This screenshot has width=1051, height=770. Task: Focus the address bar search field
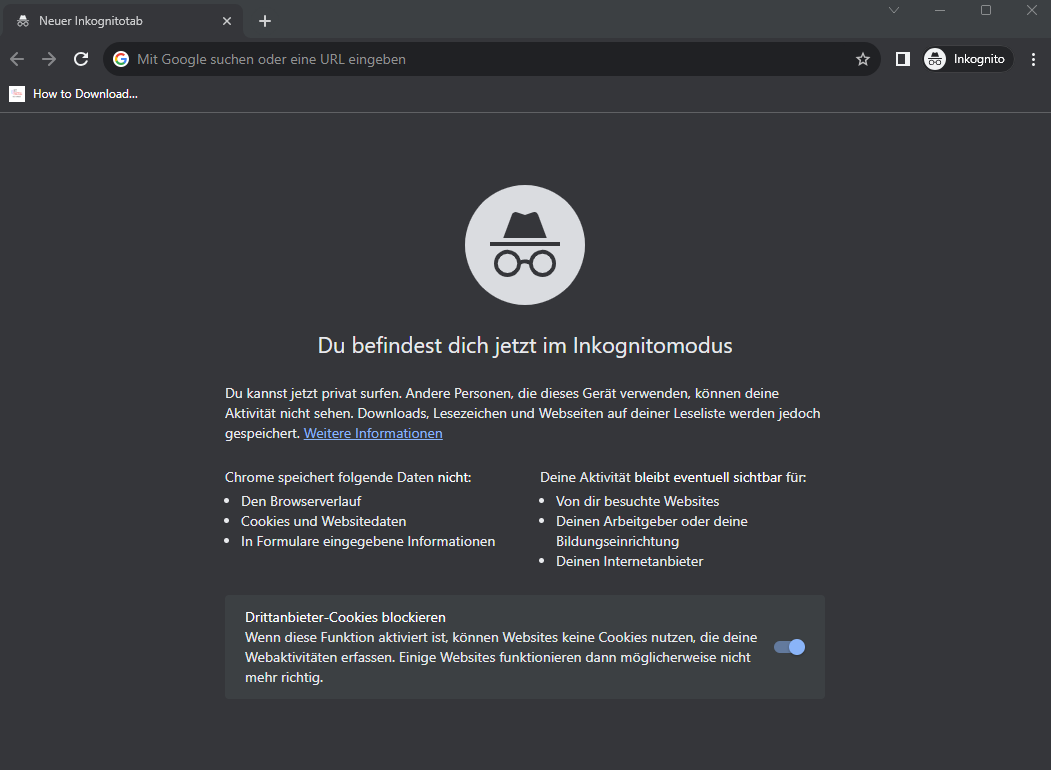tap(491, 59)
